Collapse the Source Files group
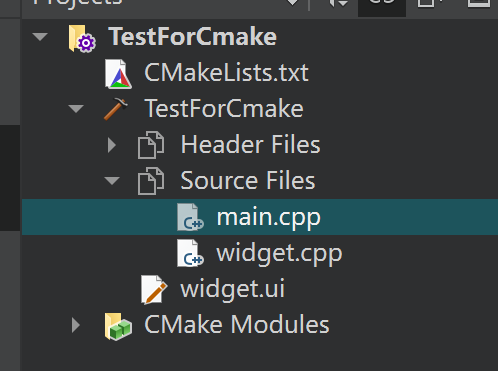The height and width of the screenshot is (371, 498). pyautogui.click(x=112, y=181)
